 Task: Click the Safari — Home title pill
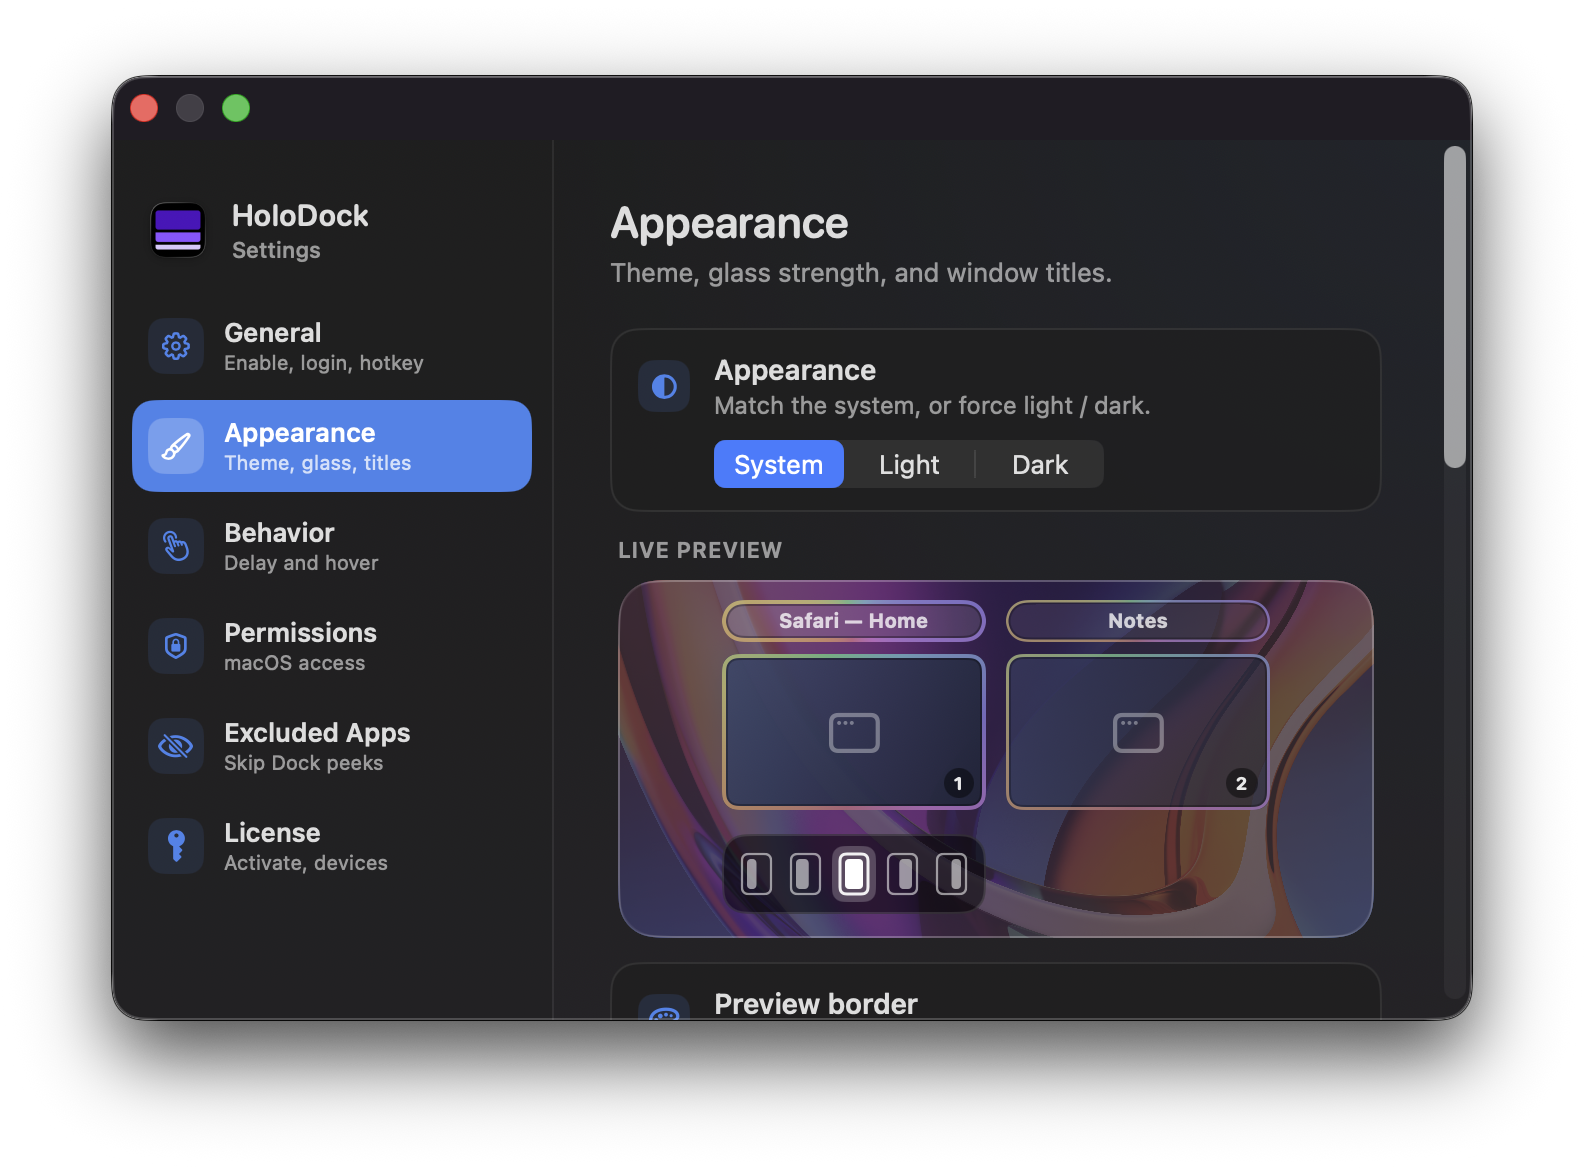854,621
